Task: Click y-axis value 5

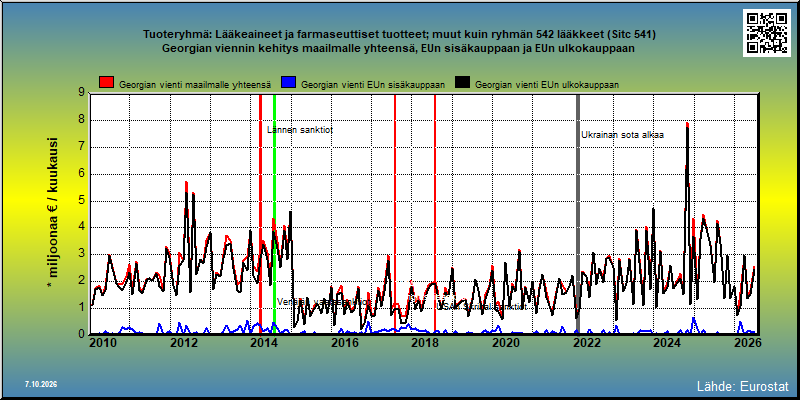Action: tap(81, 201)
